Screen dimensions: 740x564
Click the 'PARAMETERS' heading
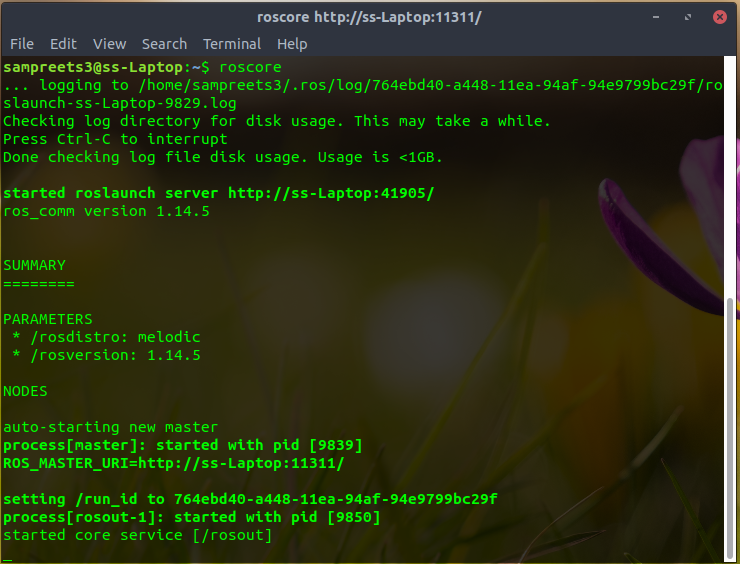pyautogui.click(x=48, y=319)
